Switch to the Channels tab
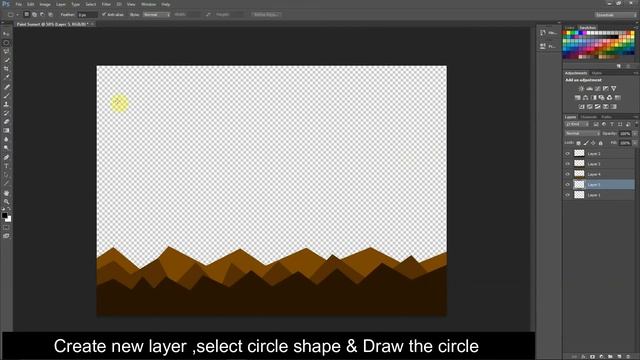Image resolution: width=640 pixels, height=360 pixels. (x=589, y=117)
